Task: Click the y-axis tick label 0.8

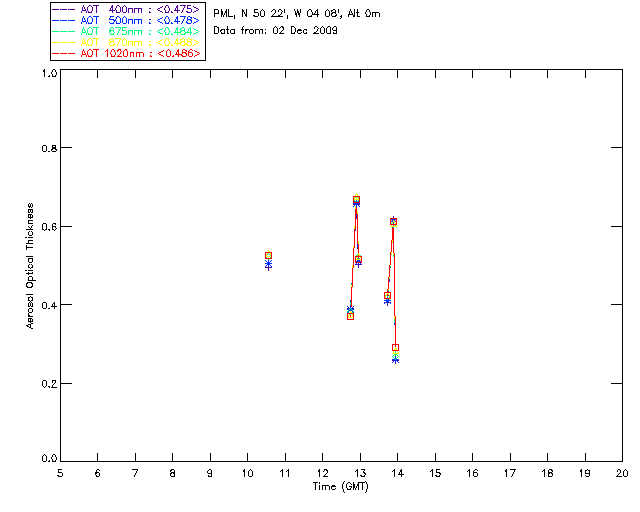Action: click(49, 148)
